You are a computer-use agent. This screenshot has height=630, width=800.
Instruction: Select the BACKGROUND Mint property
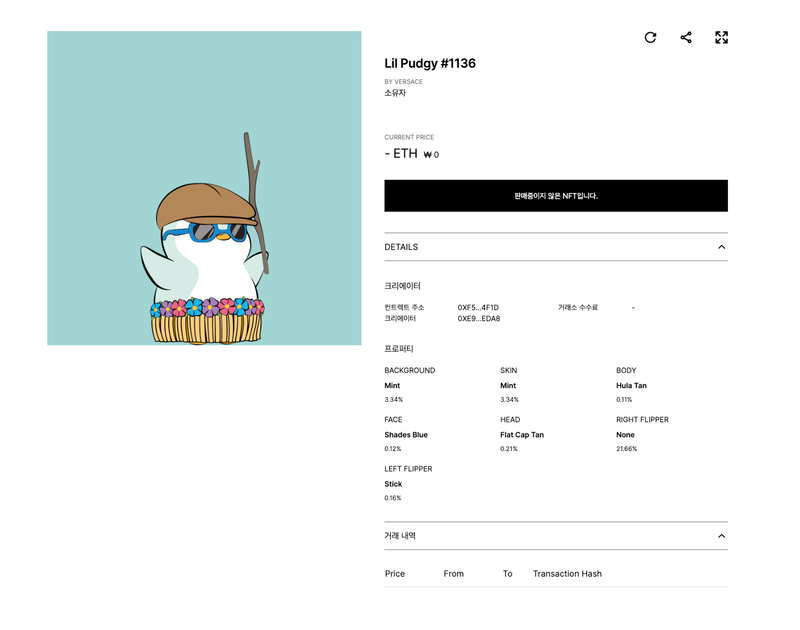[392, 385]
